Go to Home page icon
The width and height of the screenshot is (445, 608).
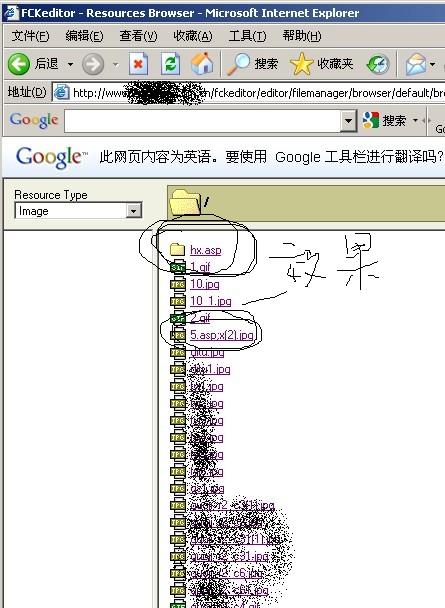coord(202,64)
